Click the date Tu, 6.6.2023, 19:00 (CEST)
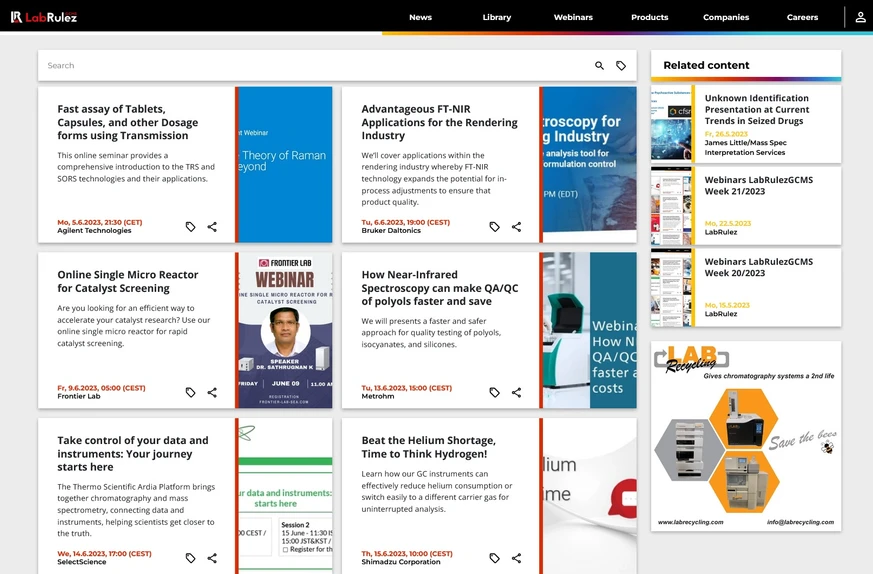Viewport: 873px width, 574px height. pyautogui.click(x=405, y=222)
